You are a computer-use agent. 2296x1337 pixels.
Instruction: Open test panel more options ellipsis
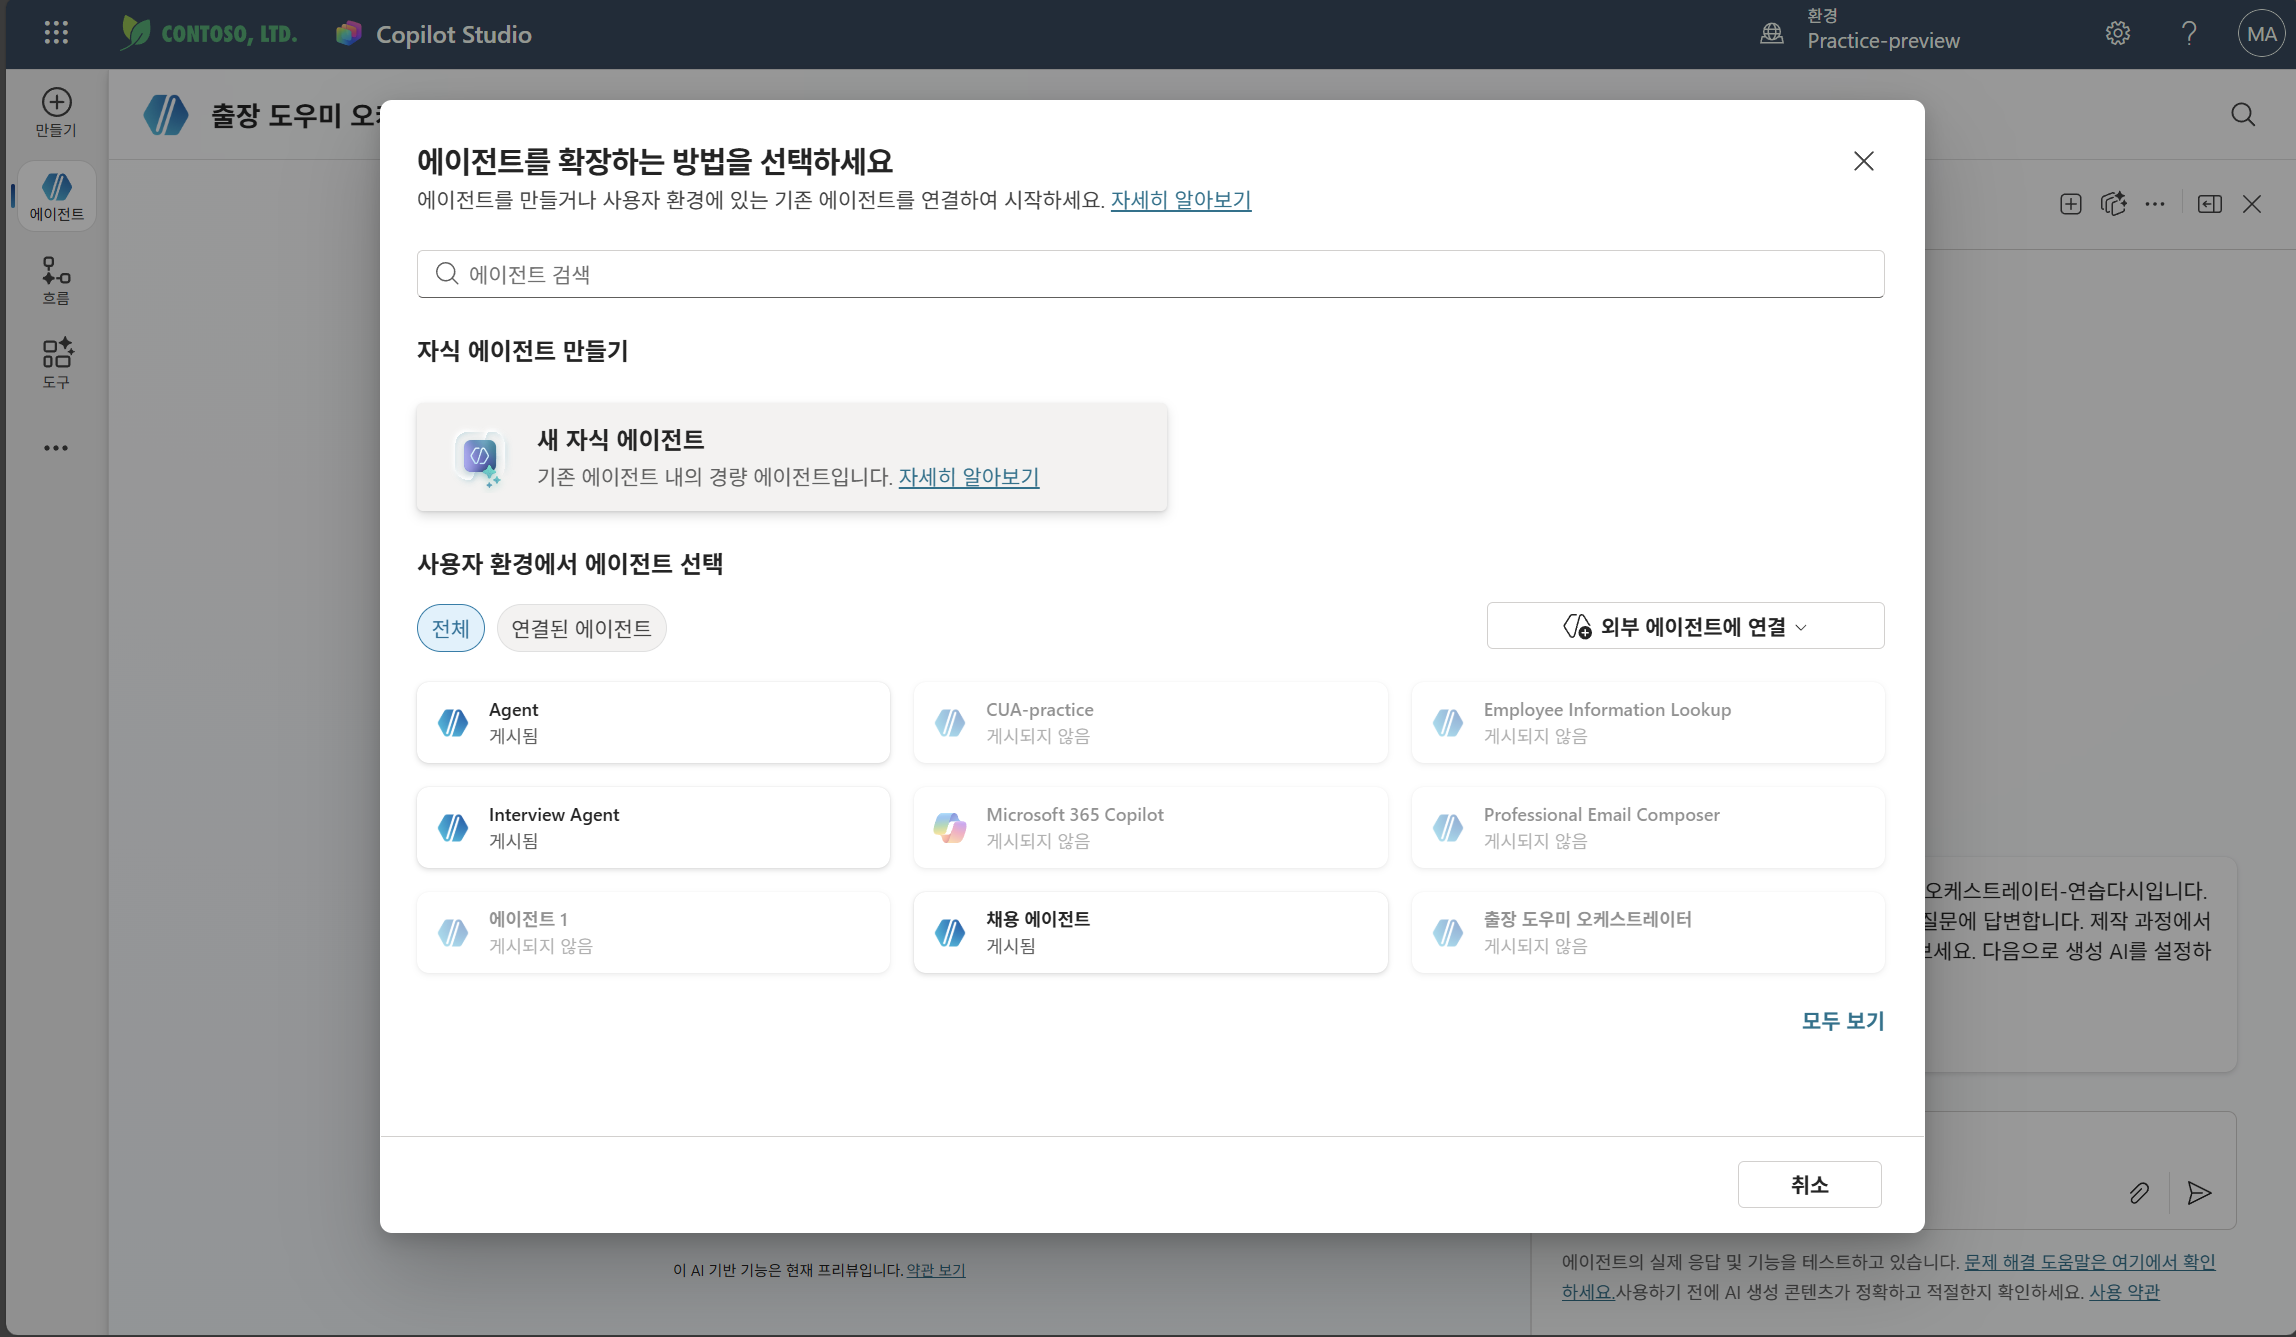2155,204
